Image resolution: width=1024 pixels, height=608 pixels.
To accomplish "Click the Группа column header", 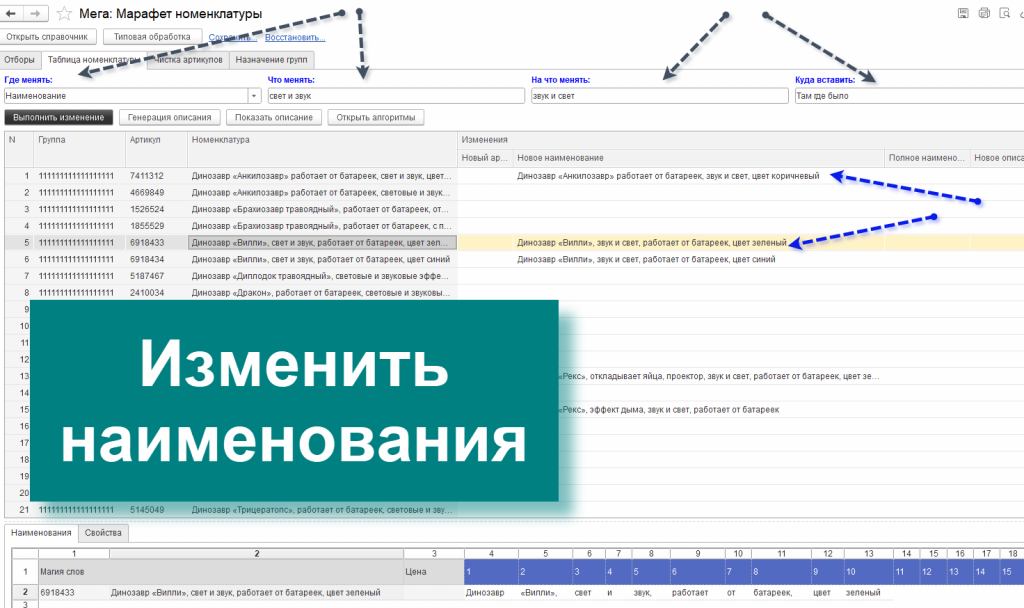I will click(x=79, y=149).
